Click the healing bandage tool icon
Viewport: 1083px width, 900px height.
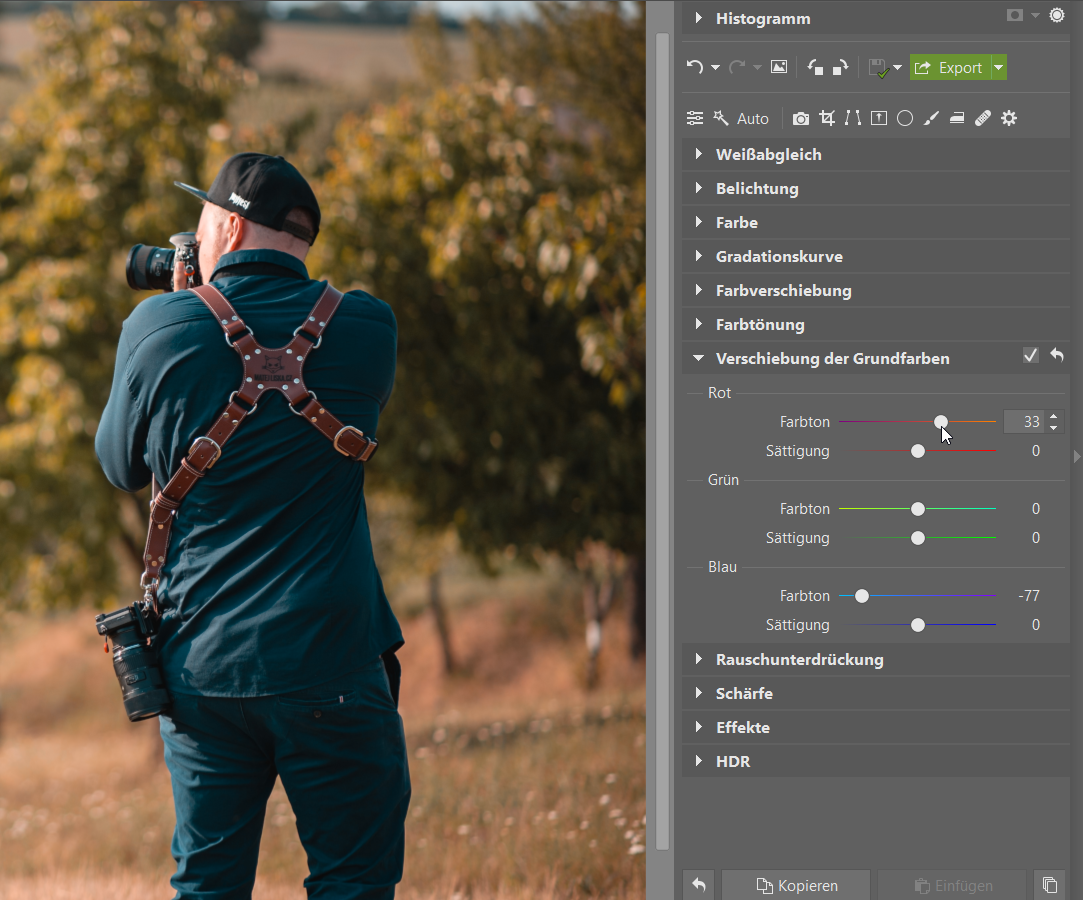pyautogui.click(x=983, y=118)
